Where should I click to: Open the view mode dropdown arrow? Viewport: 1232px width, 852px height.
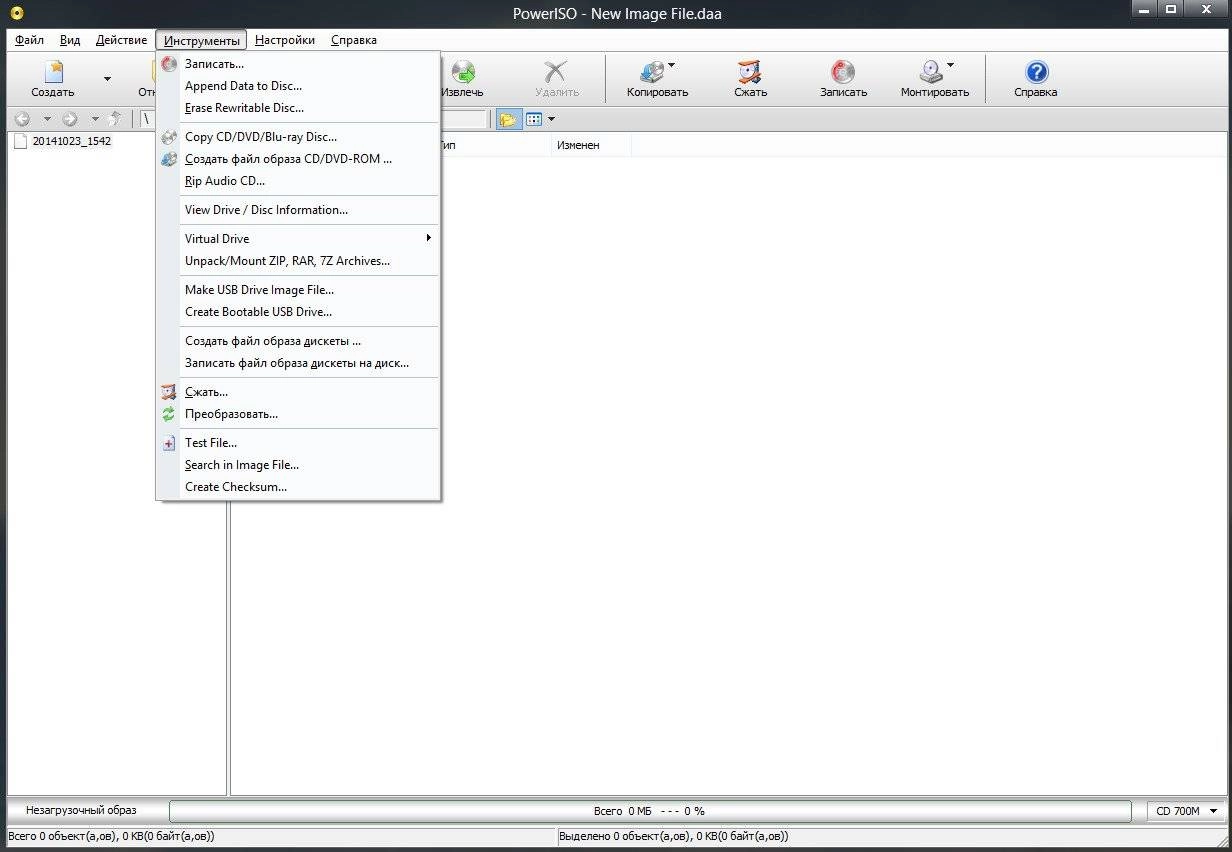tap(551, 119)
